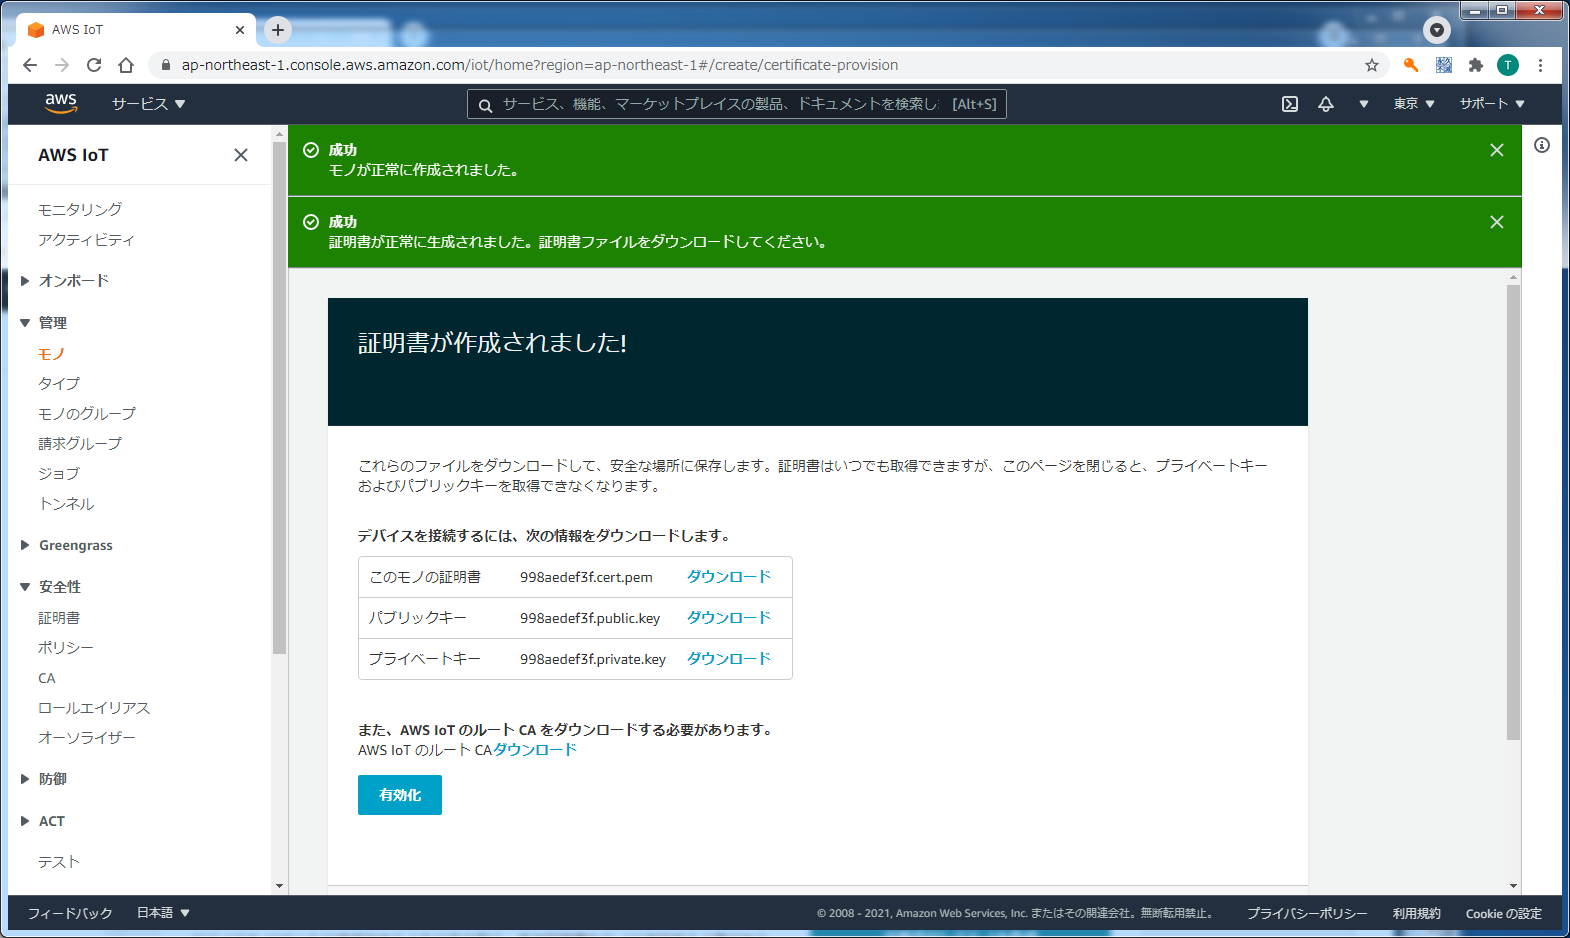Open the 日本語 language selector
This screenshot has height=938, width=1570.
(x=163, y=913)
